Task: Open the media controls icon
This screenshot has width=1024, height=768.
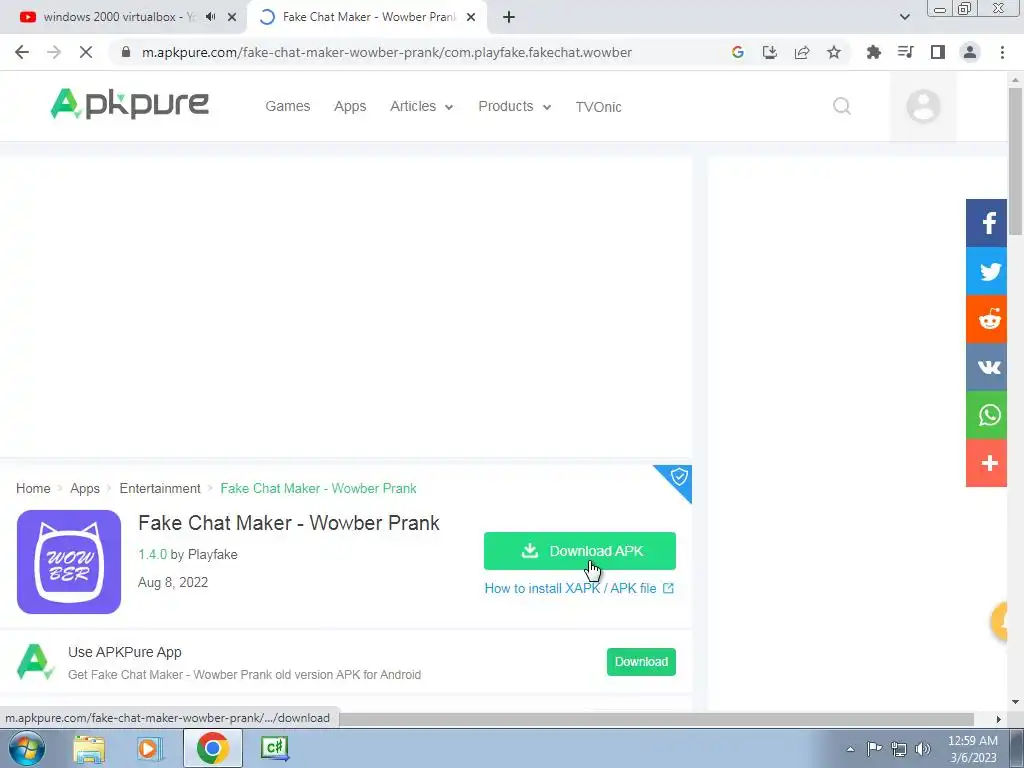Action: point(905,52)
